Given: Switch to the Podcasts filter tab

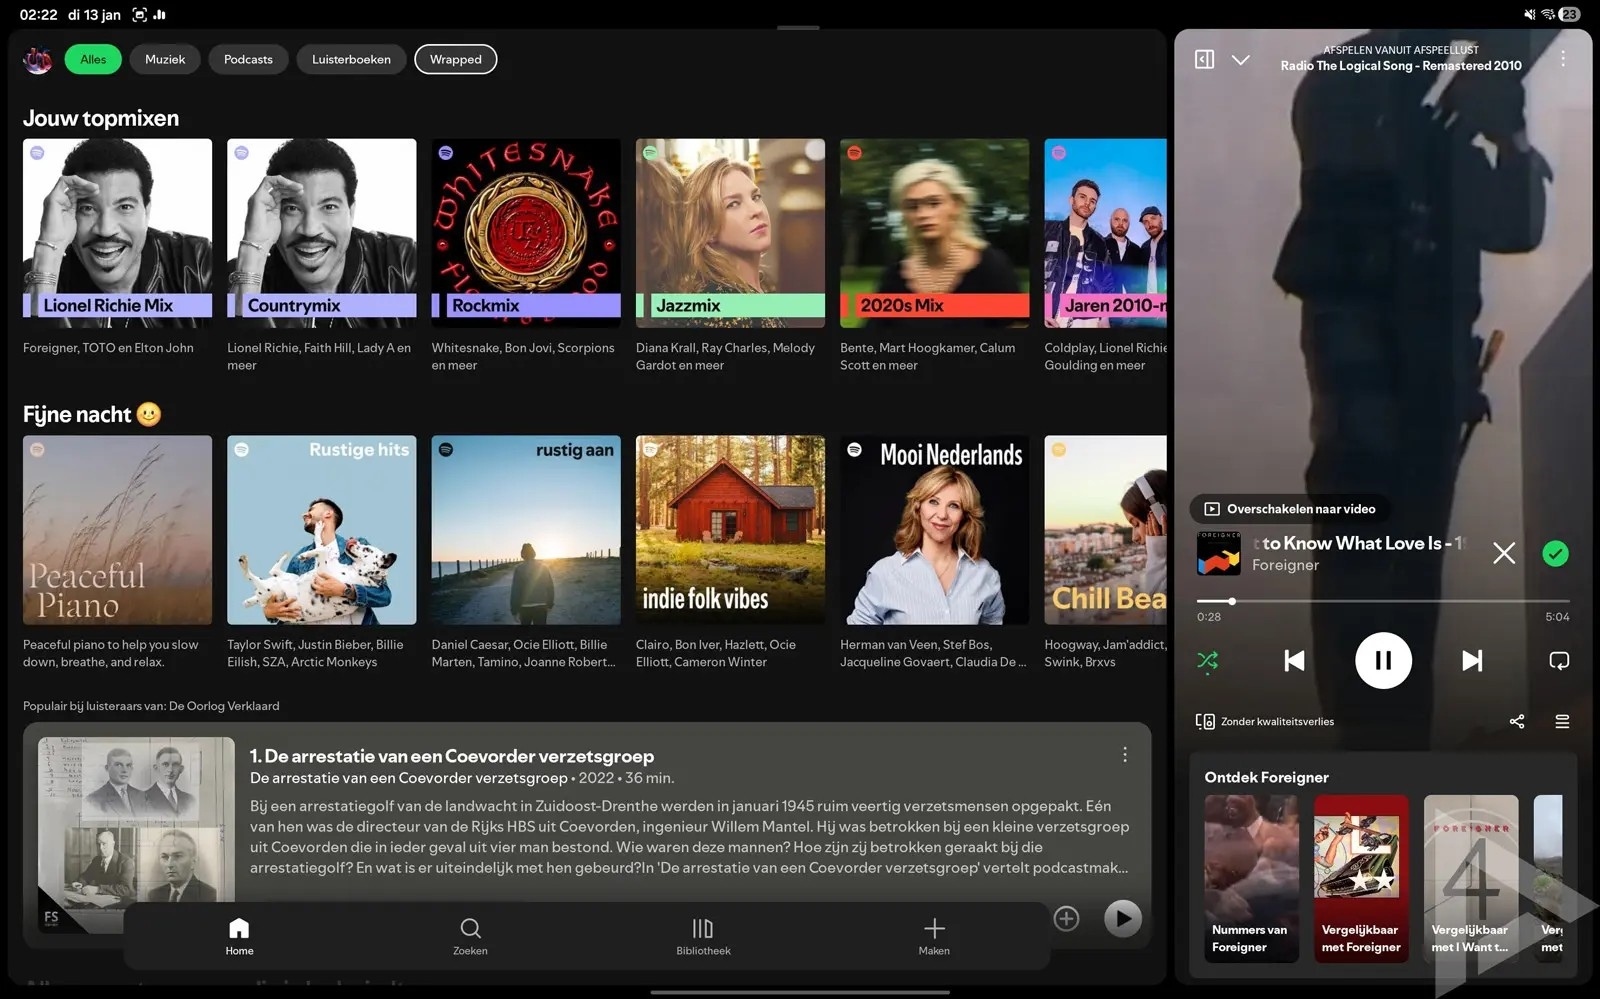Looking at the screenshot, I should tap(248, 59).
